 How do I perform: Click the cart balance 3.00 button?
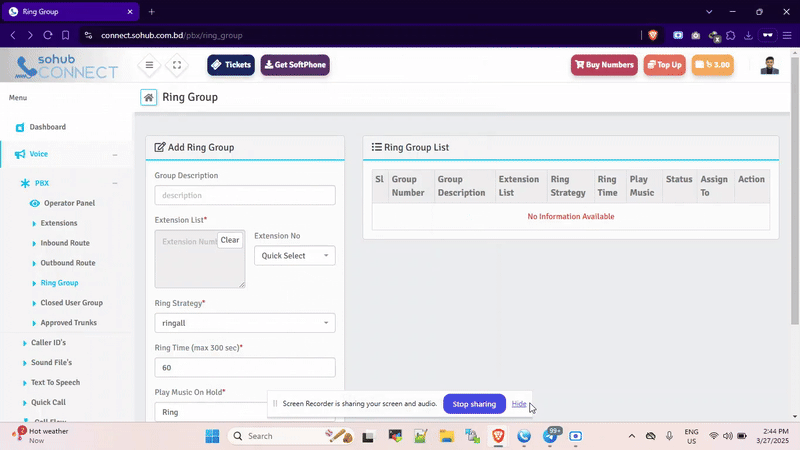click(x=712, y=65)
